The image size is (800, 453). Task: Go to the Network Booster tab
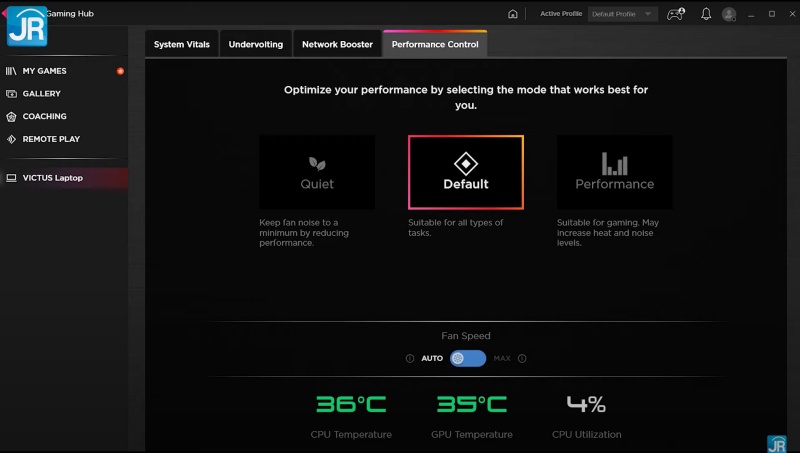point(337,44)
